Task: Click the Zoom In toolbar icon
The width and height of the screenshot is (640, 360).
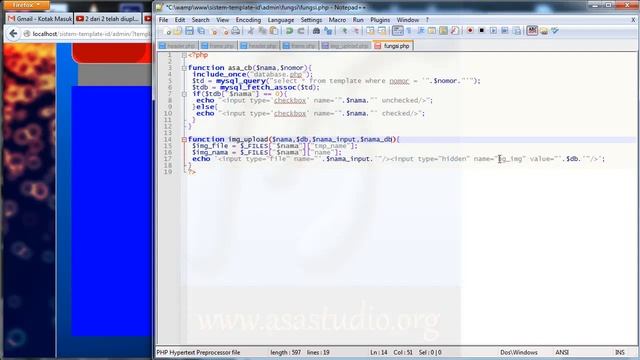Action: pos(344,31)
